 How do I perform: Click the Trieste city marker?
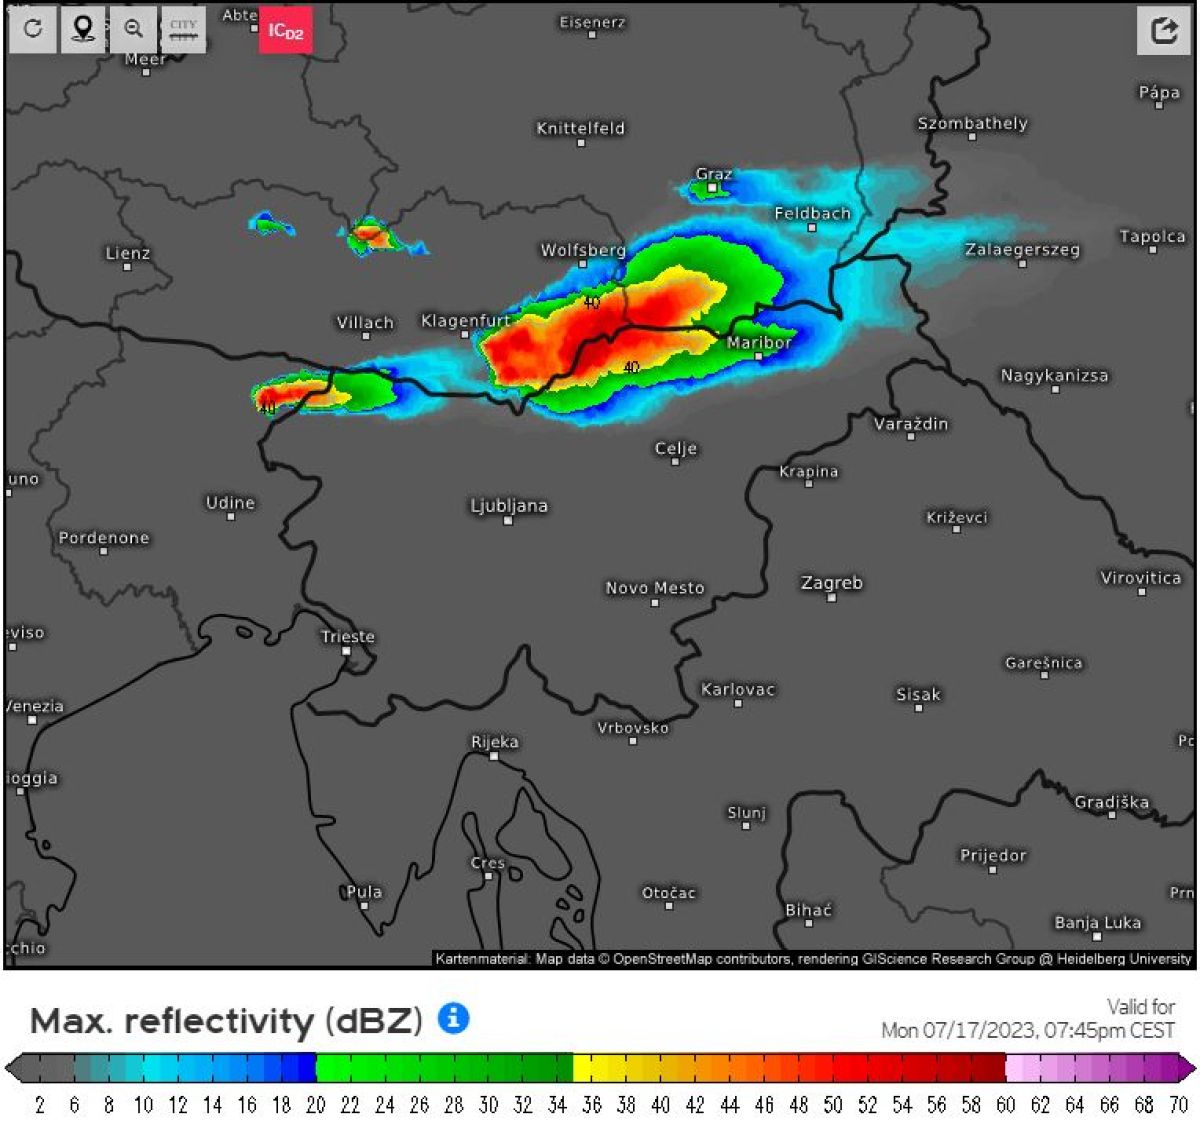(x=346, y=650)
